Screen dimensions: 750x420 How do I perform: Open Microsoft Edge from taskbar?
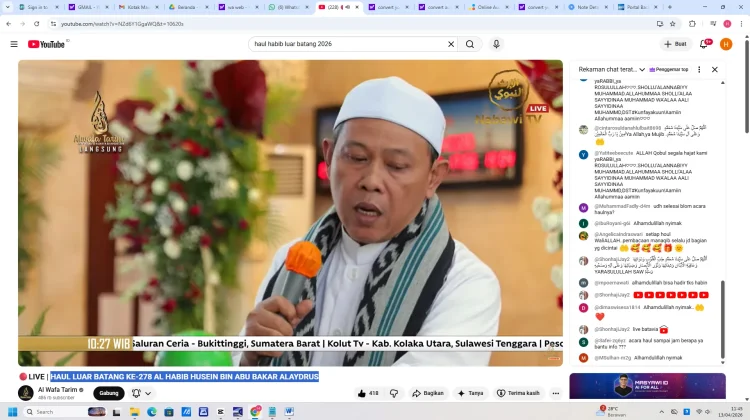tap(152, 411)
